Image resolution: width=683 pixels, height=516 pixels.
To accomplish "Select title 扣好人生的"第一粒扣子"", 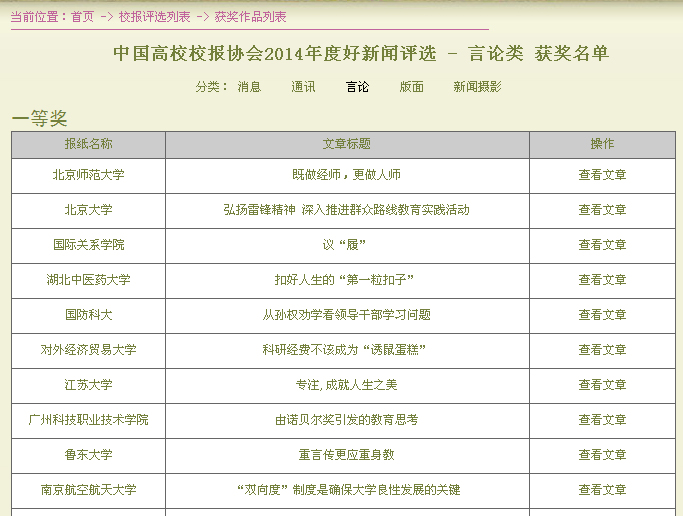I will (344, 280).
